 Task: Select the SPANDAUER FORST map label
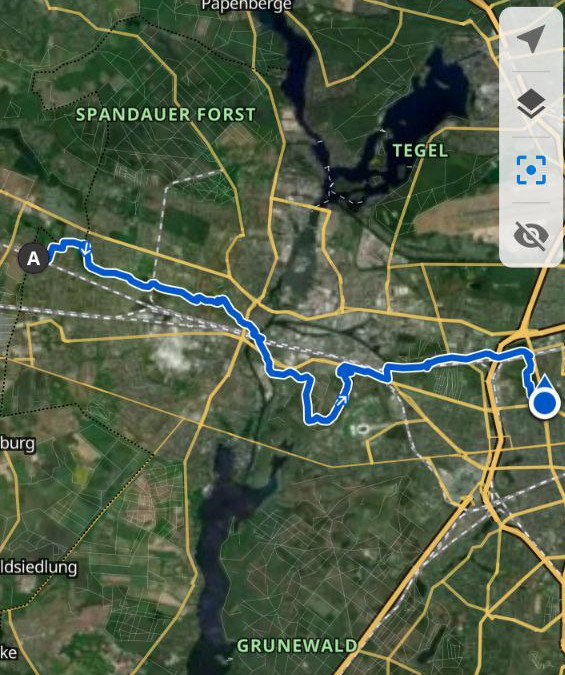165,115
